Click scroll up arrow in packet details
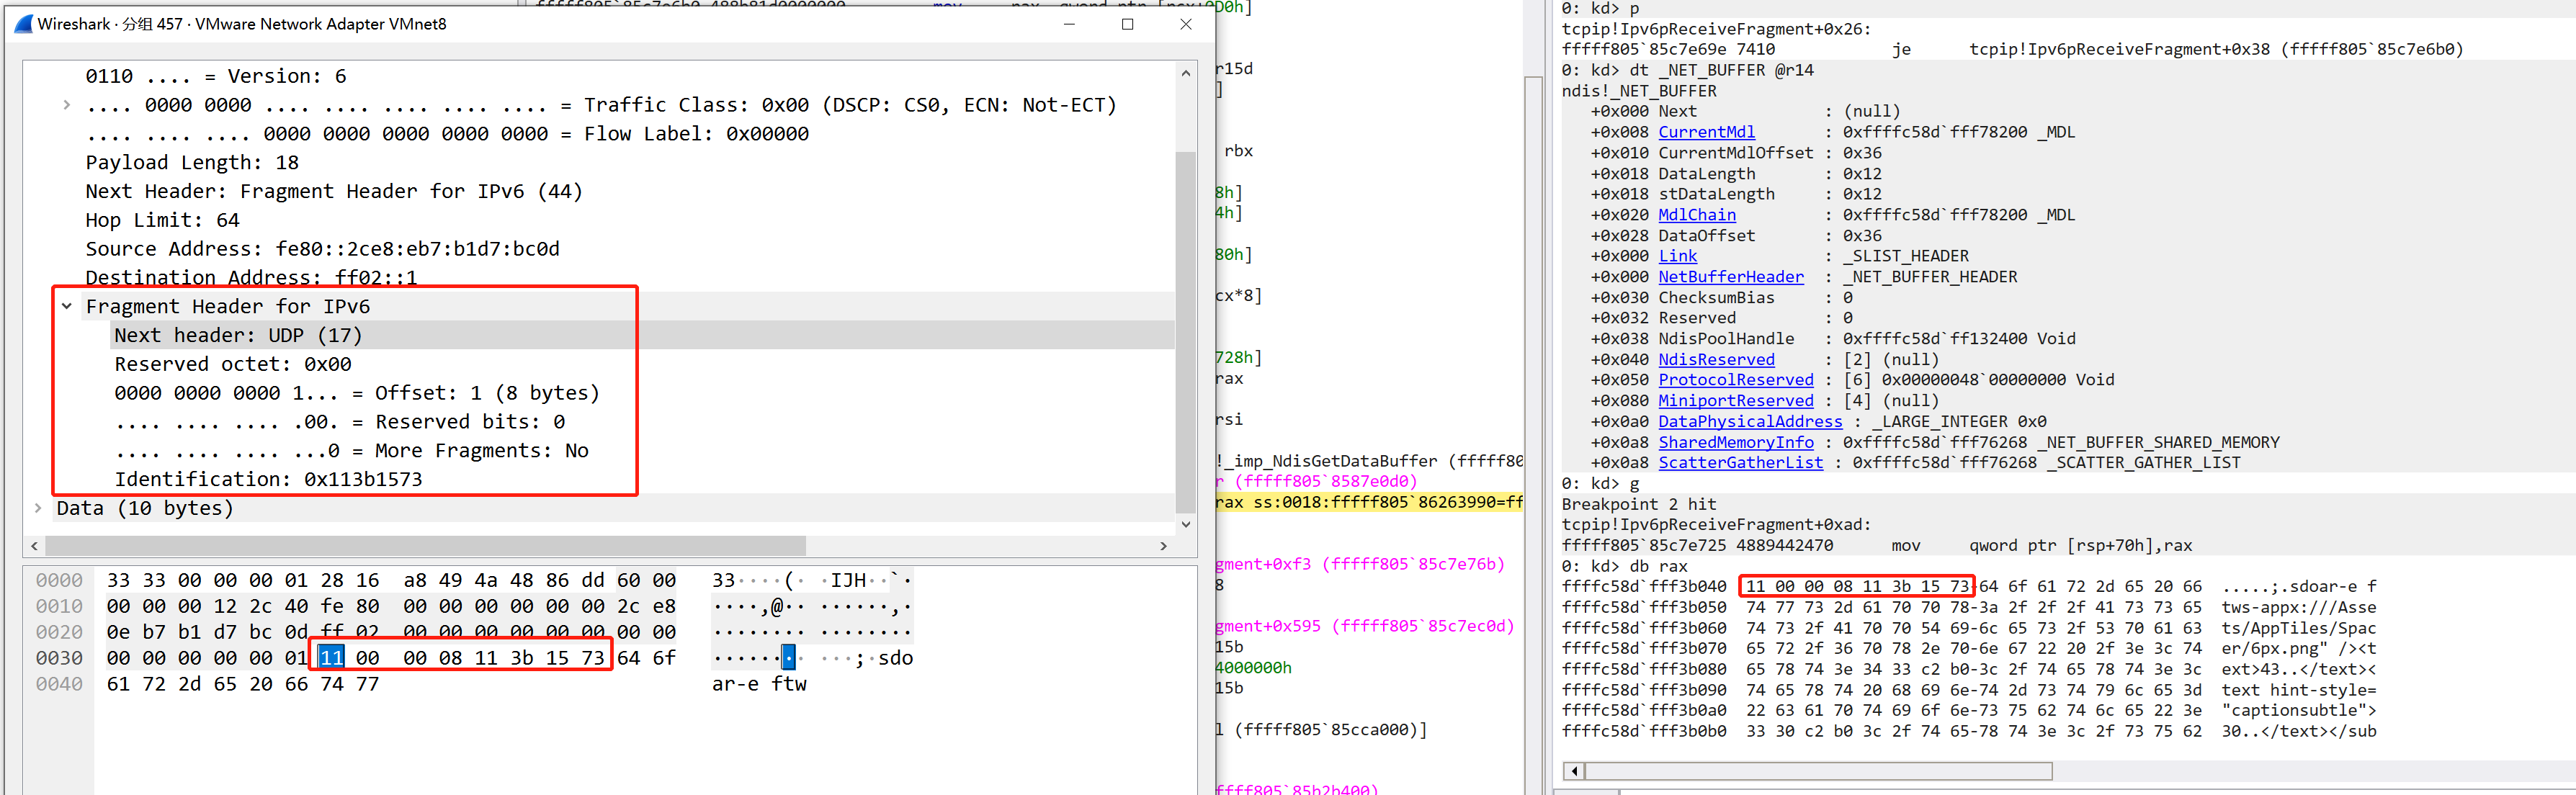The height and width of the screenshot is (795, 2576). point(1186,73)
